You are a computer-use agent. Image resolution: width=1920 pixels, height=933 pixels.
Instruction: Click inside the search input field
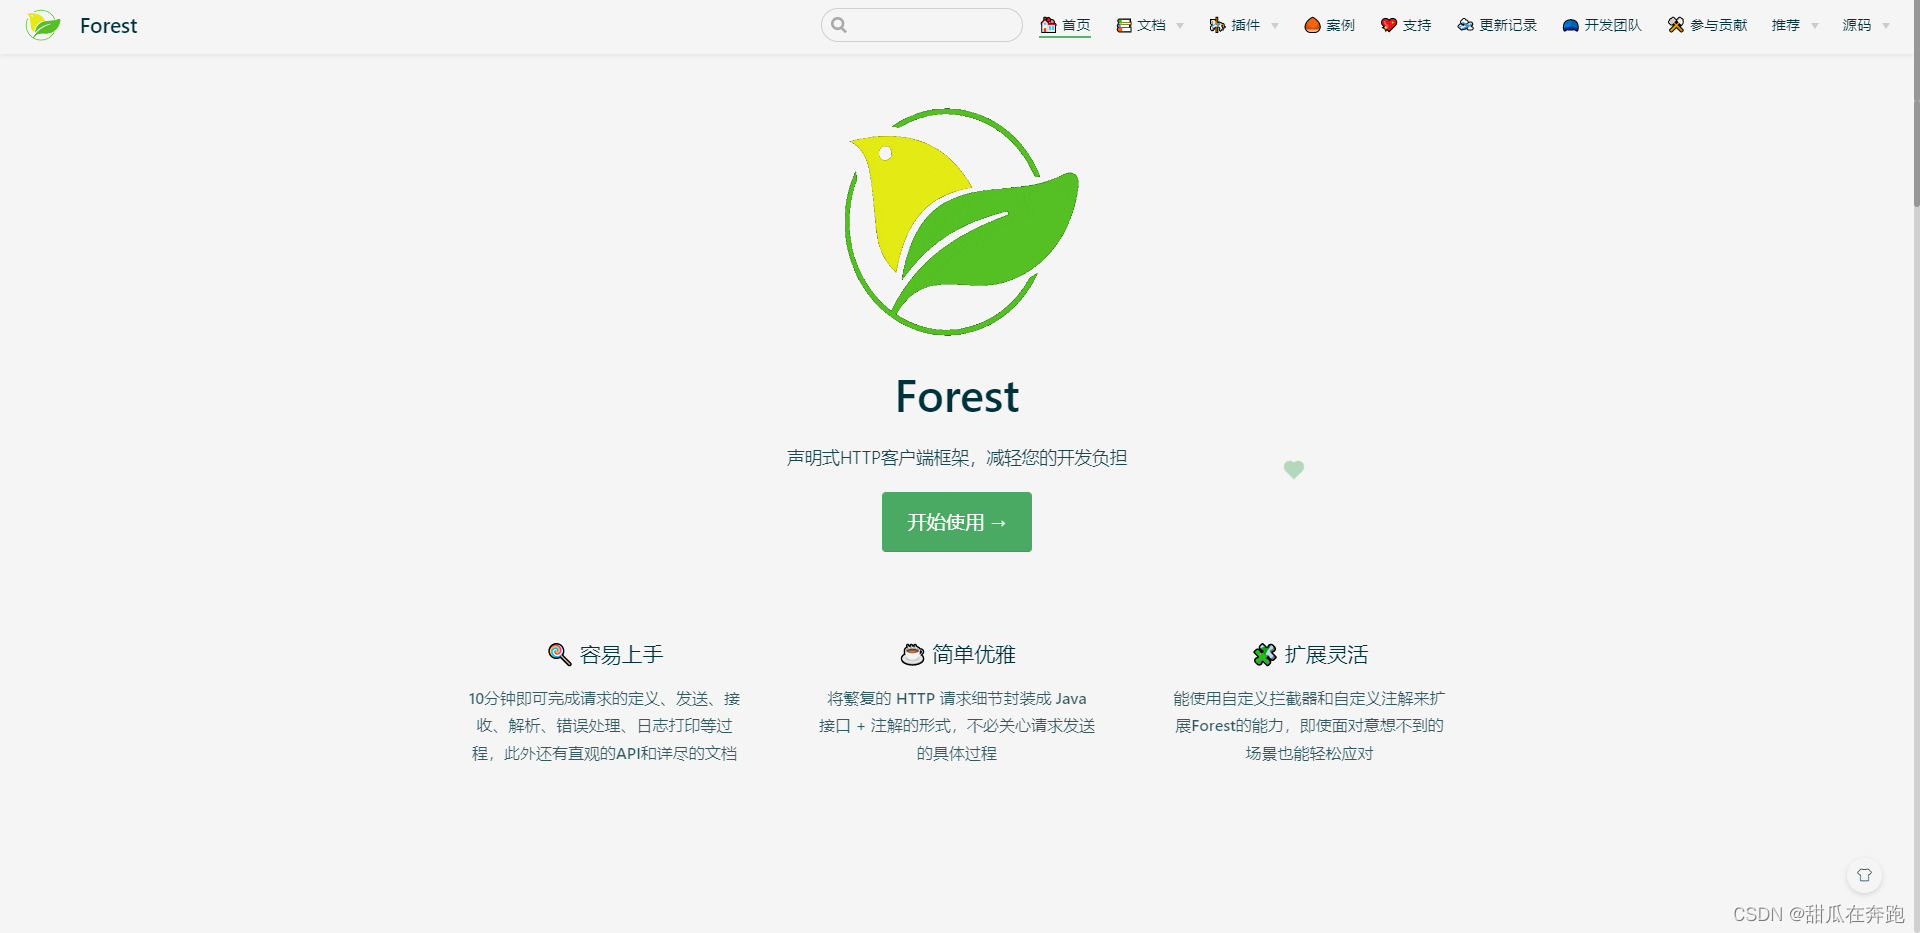coord(920,24)
